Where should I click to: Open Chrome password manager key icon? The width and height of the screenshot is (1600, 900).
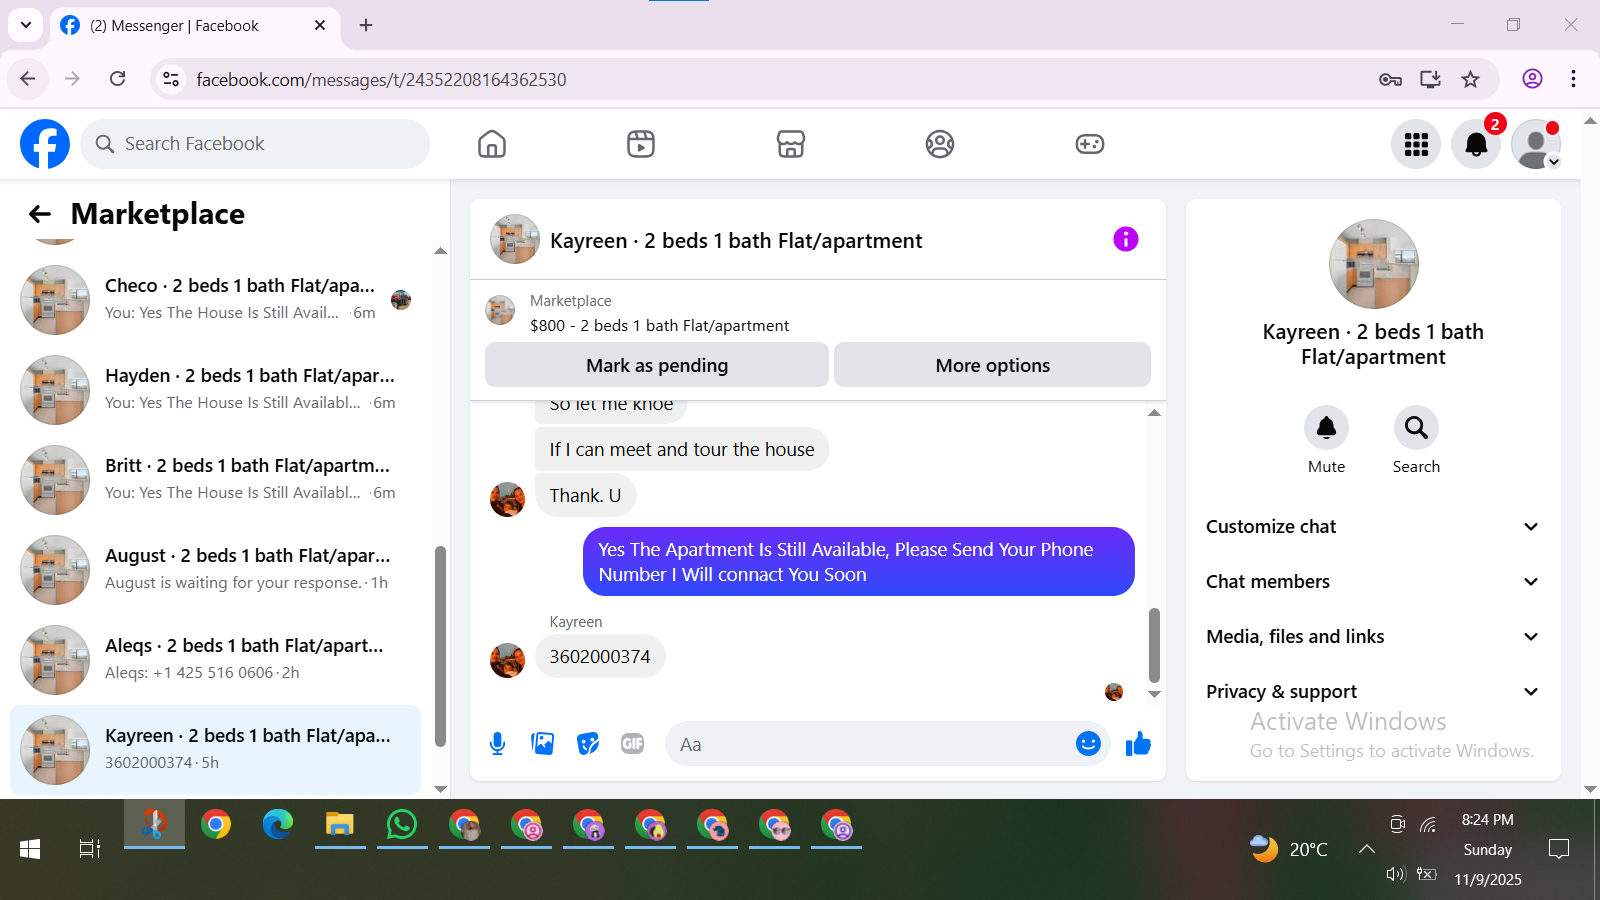1390,79
